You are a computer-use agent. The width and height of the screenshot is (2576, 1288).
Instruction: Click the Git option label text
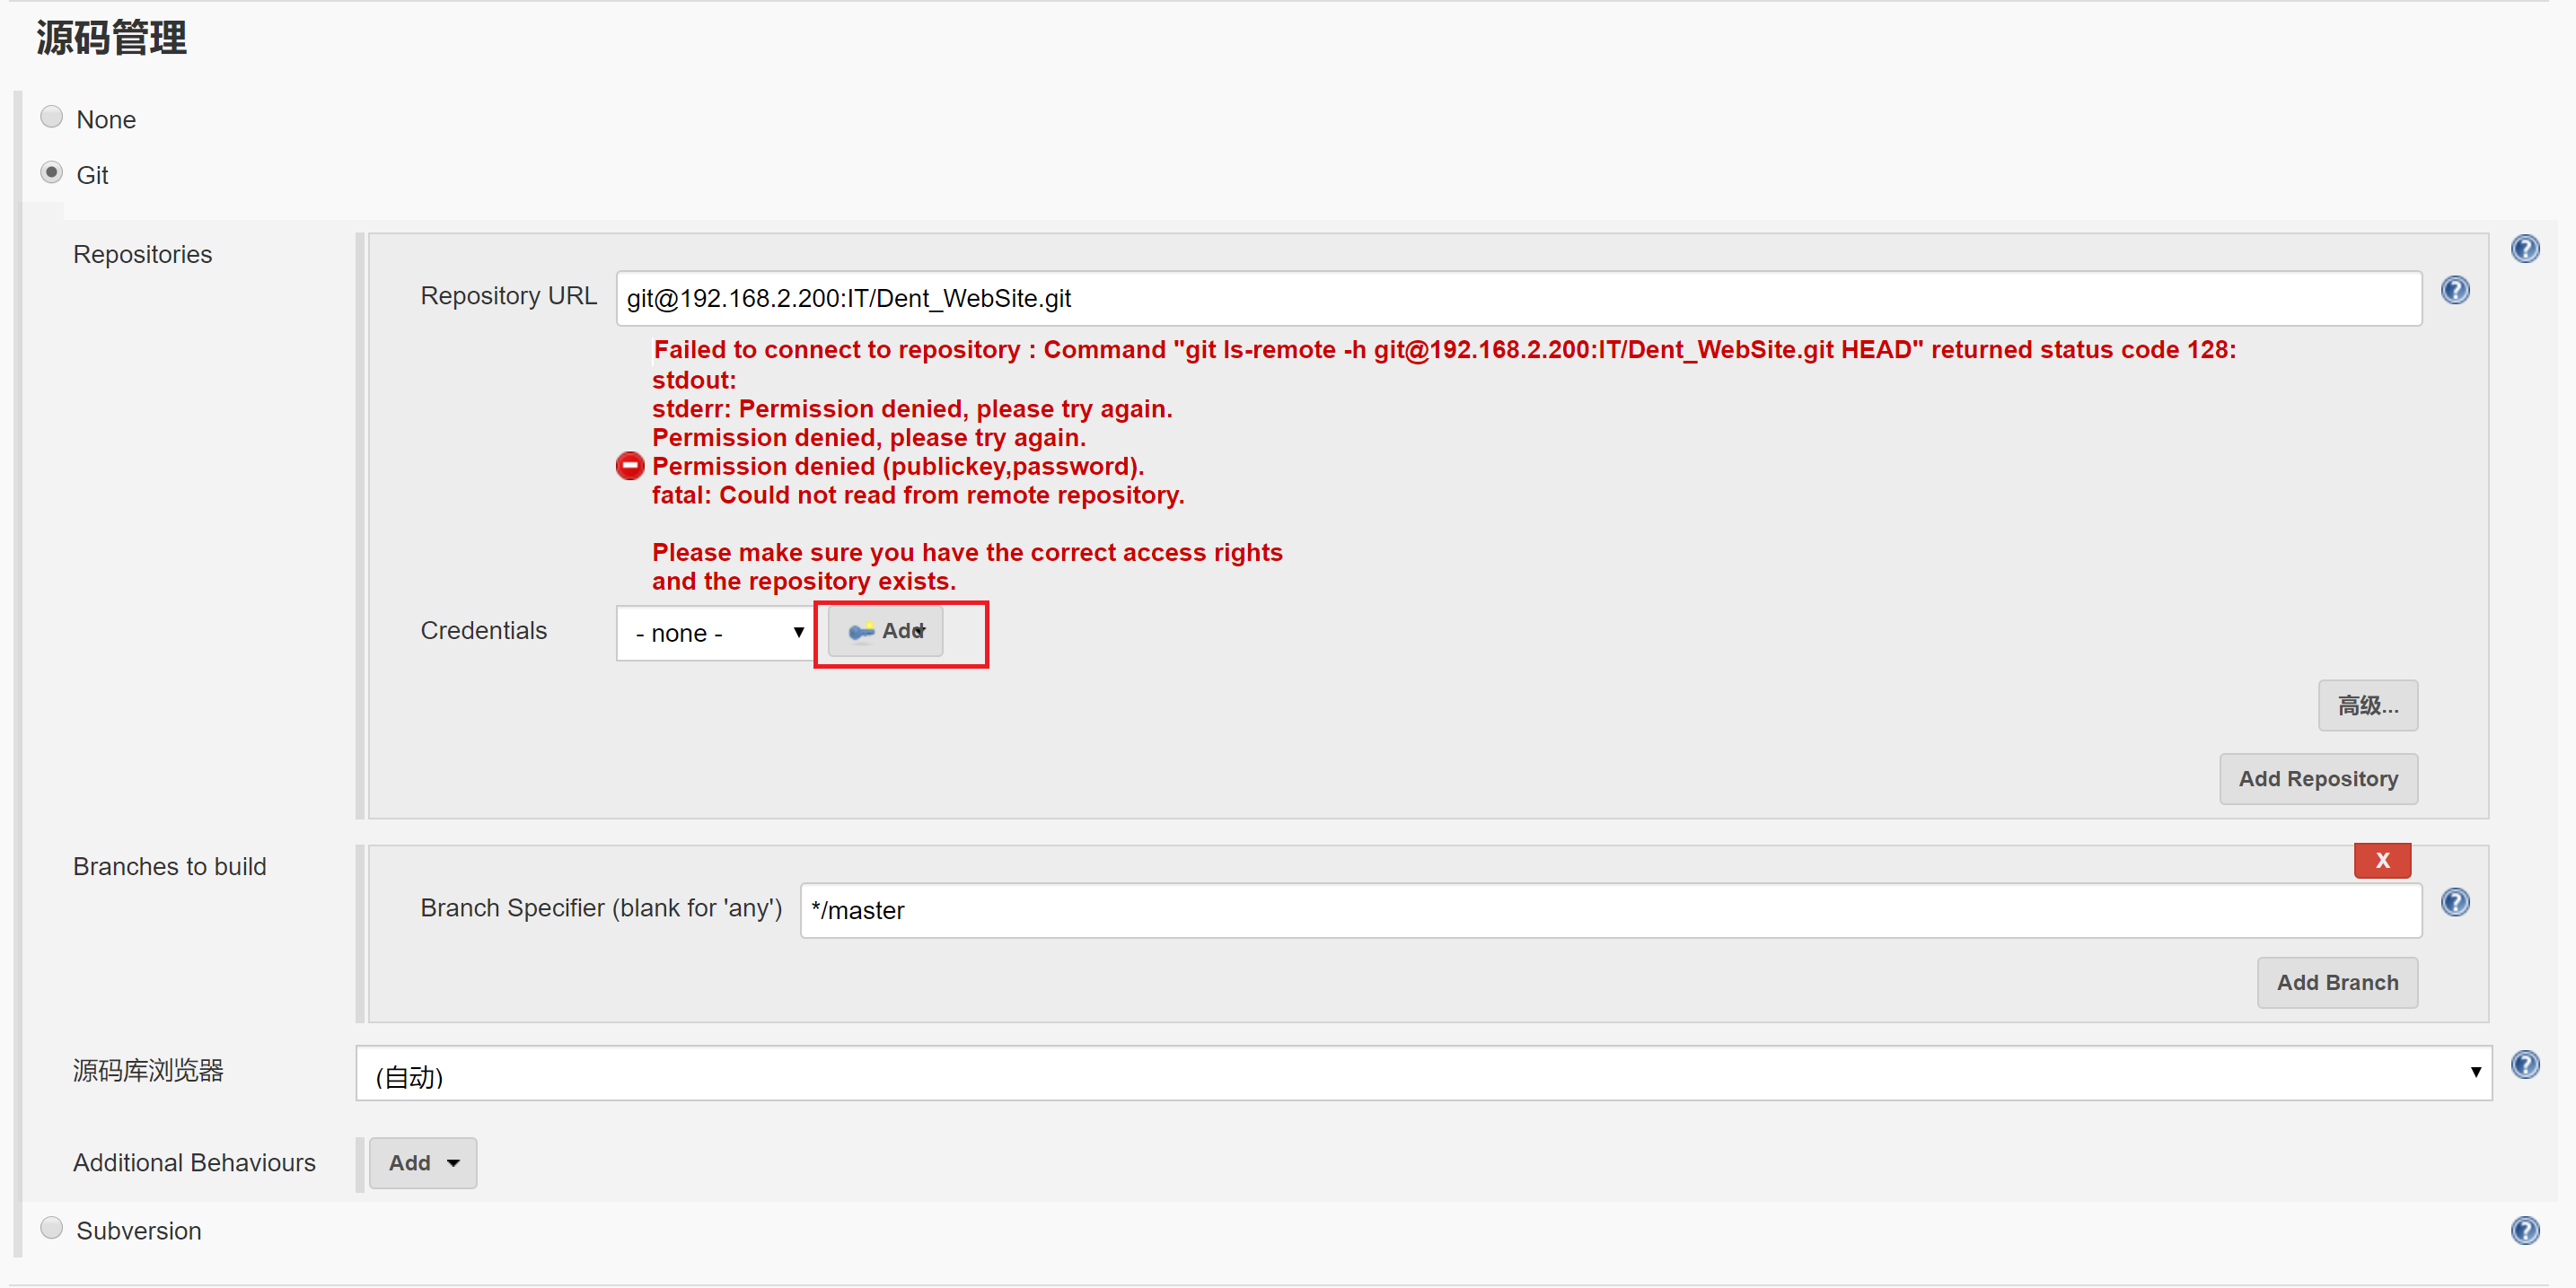coord(92,176)
